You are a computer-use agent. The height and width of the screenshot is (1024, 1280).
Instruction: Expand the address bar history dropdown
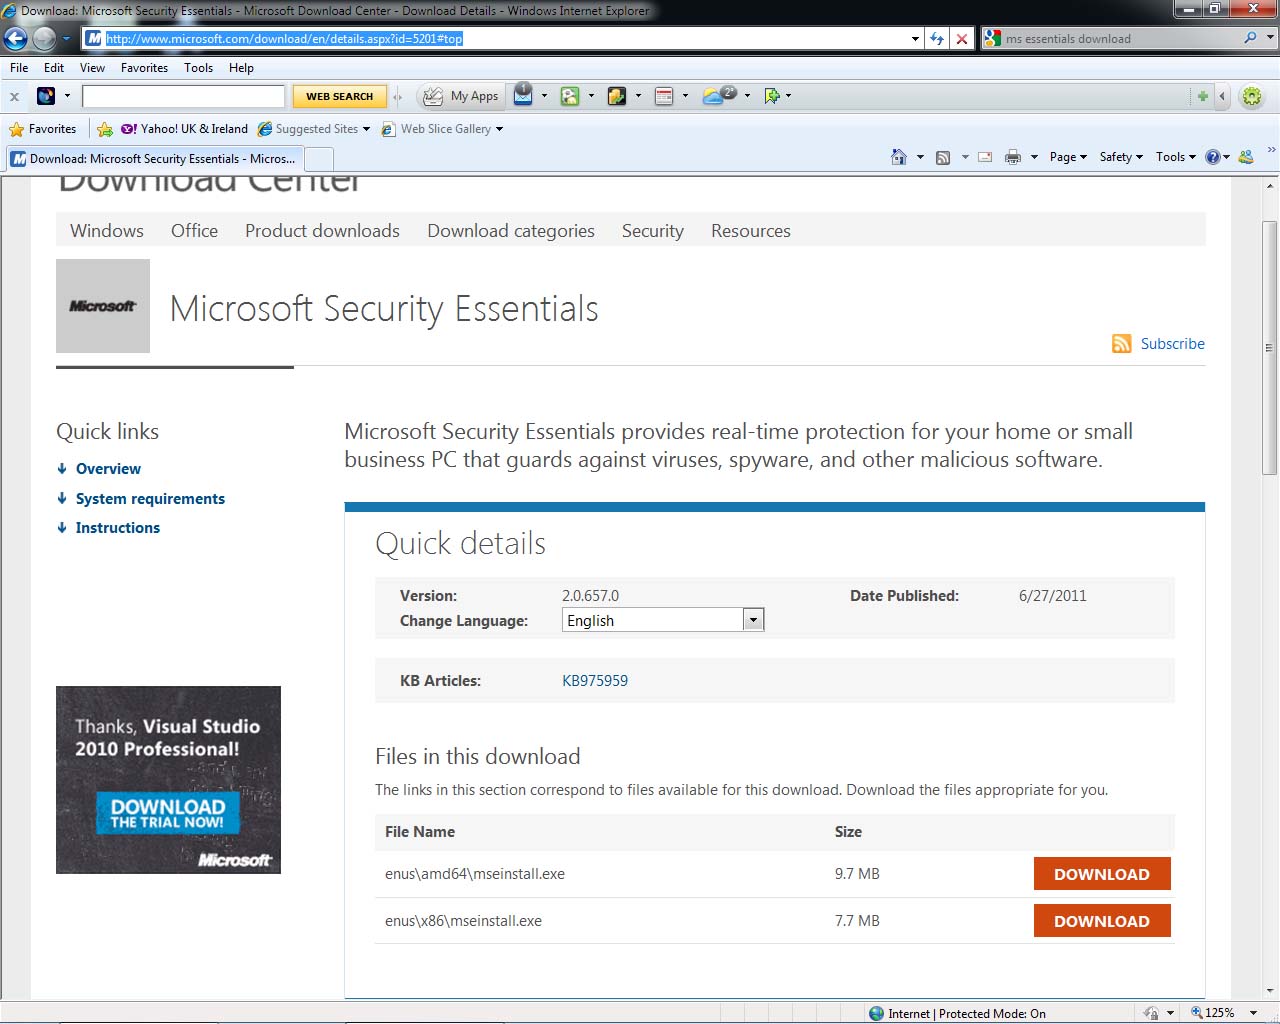click(915, 39)
